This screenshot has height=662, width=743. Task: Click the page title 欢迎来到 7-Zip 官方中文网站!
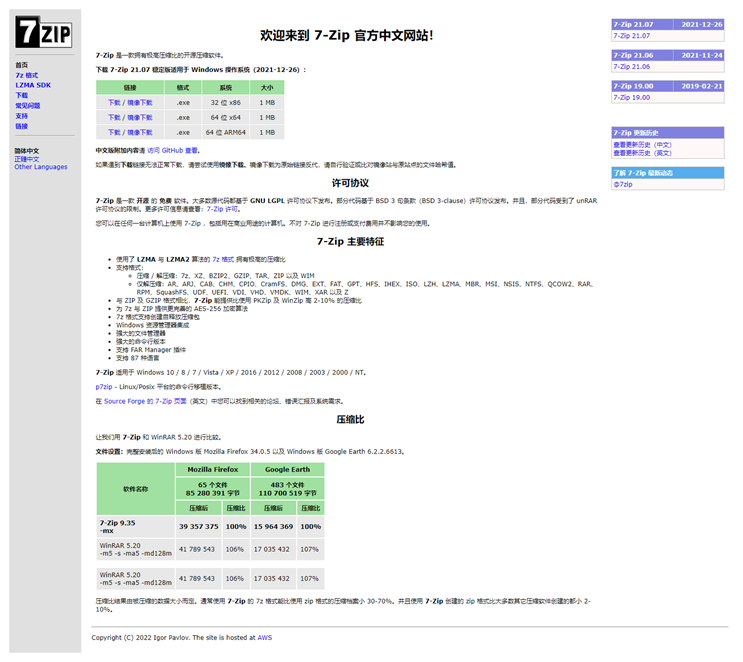346,36
